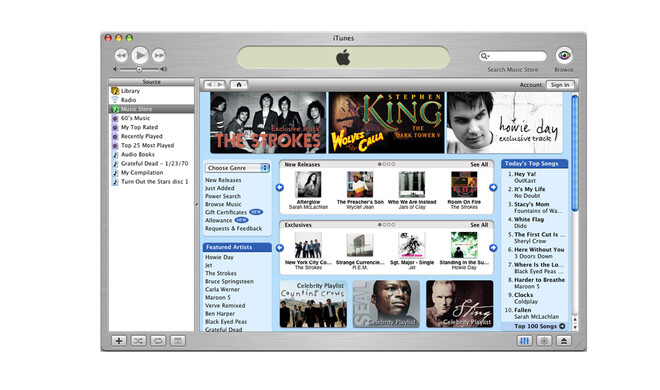Click the fast forward next track button
This screenshot has height=390, width=660.
[x=159, y=56]
